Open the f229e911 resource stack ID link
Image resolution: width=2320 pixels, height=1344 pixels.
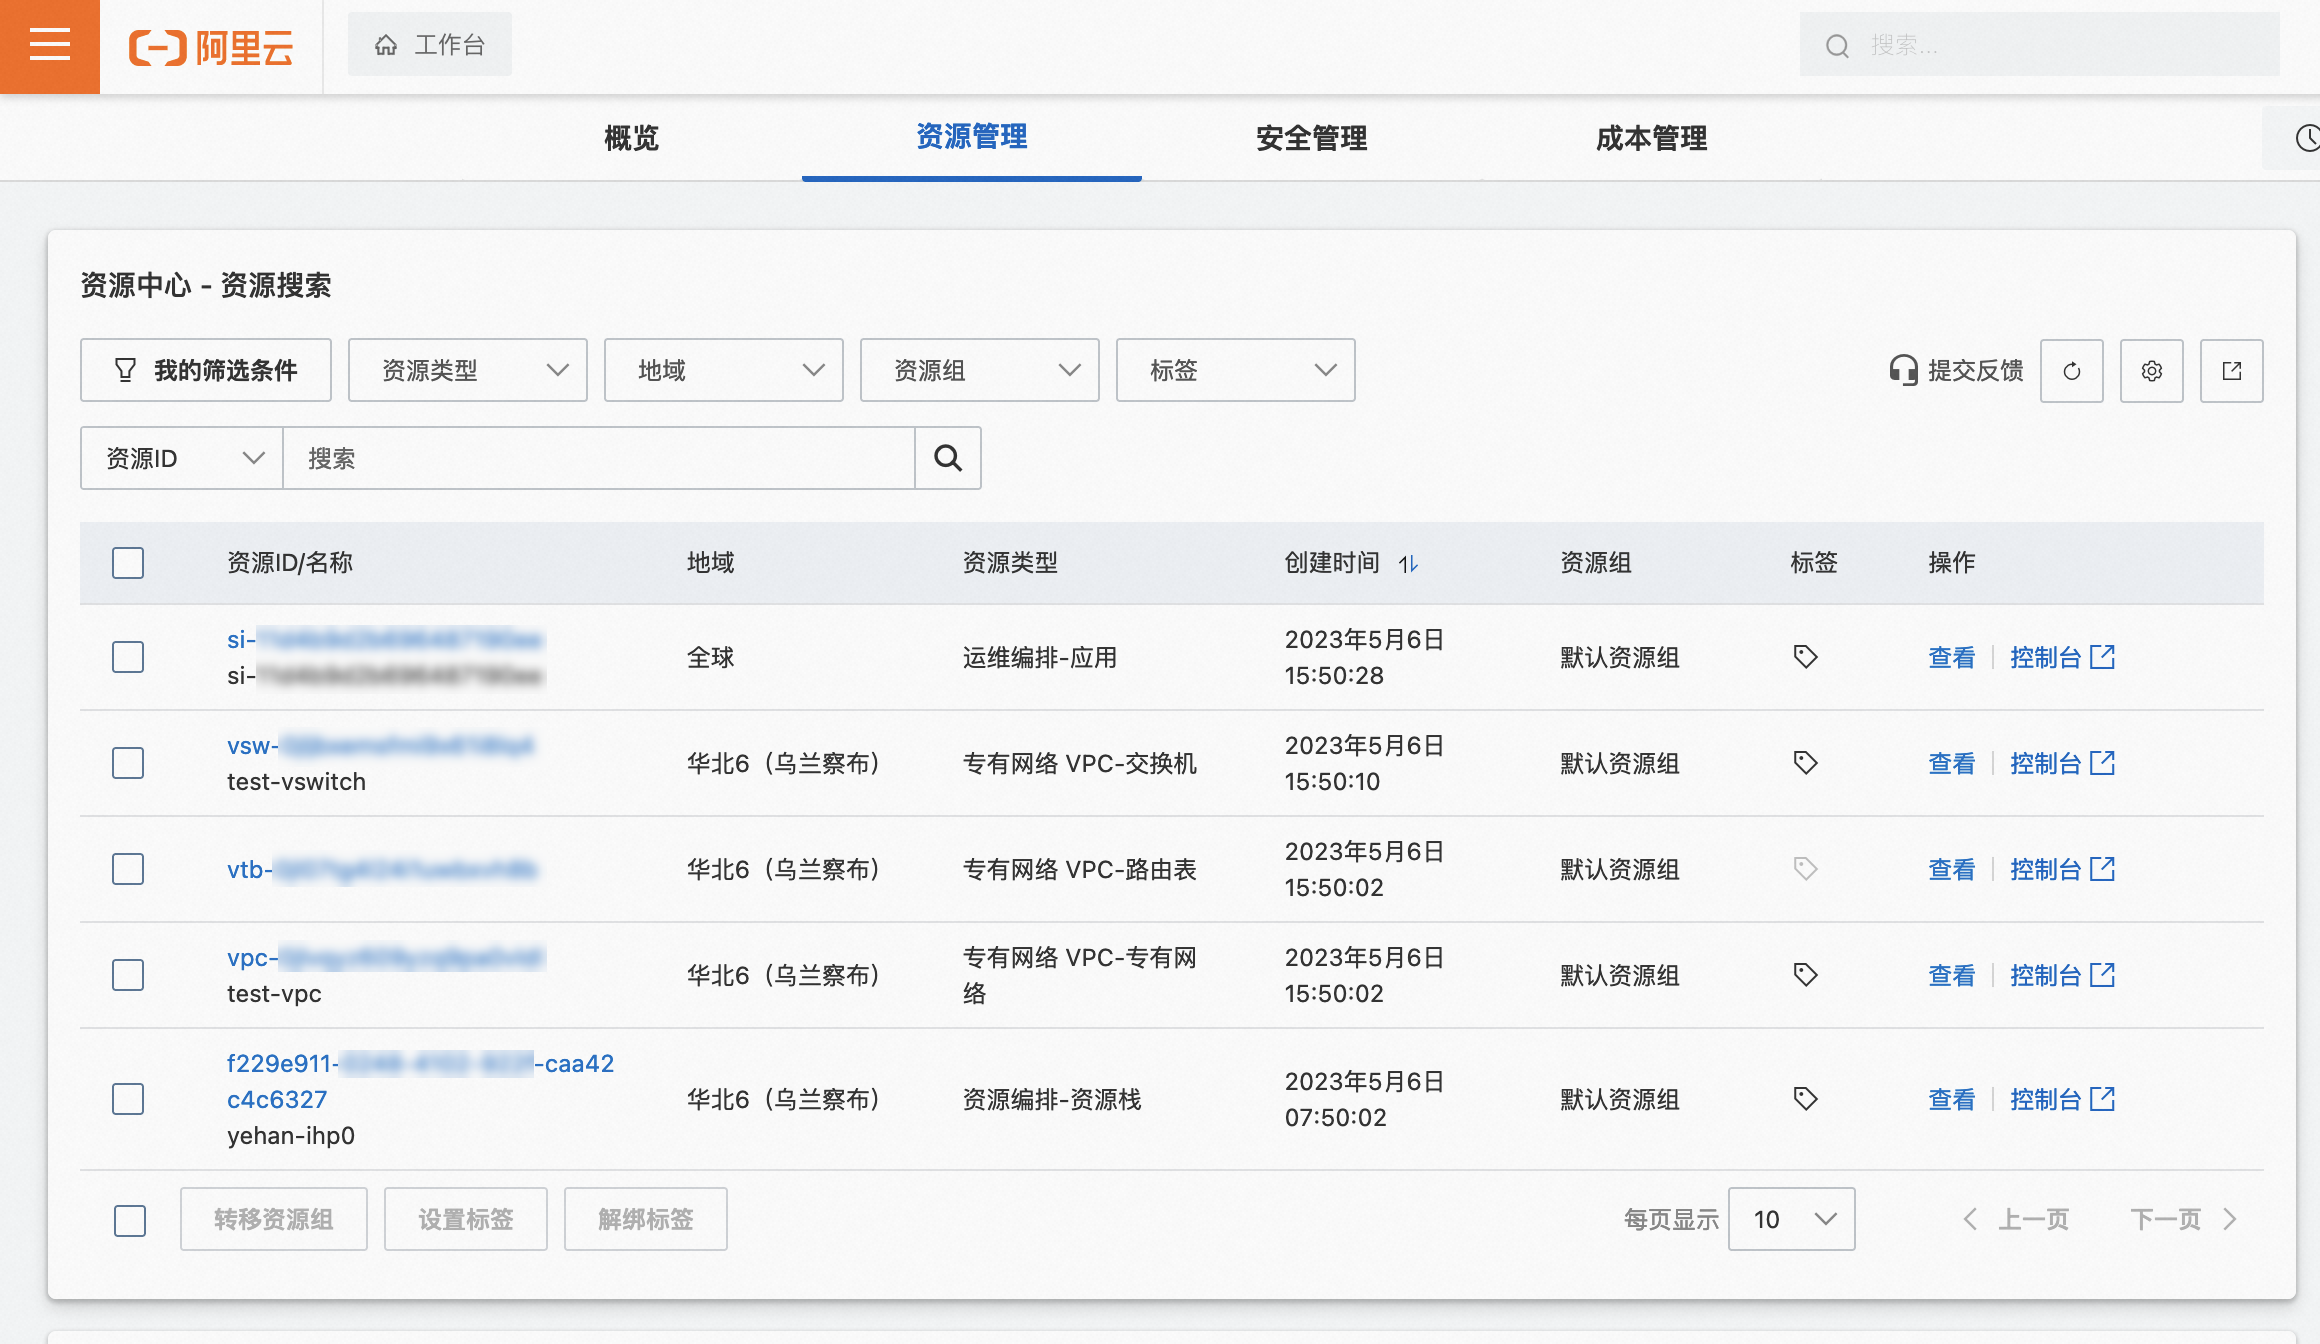420,1081
